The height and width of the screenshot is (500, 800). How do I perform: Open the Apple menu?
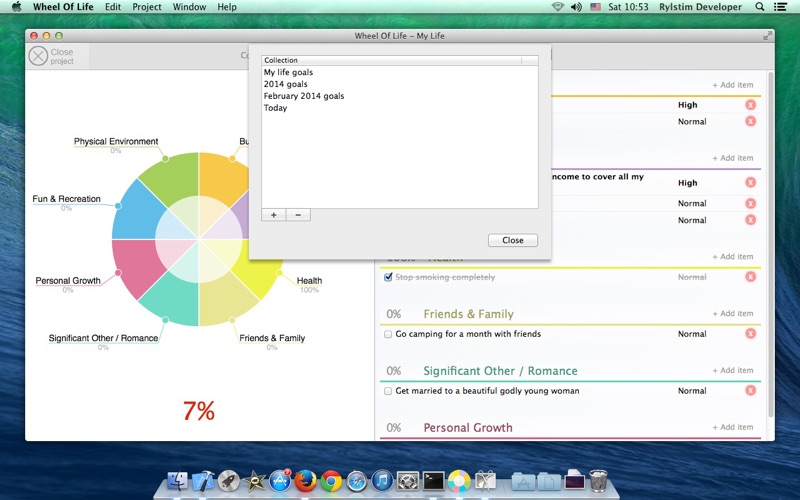pyautogui.click(x=17, y=7)
